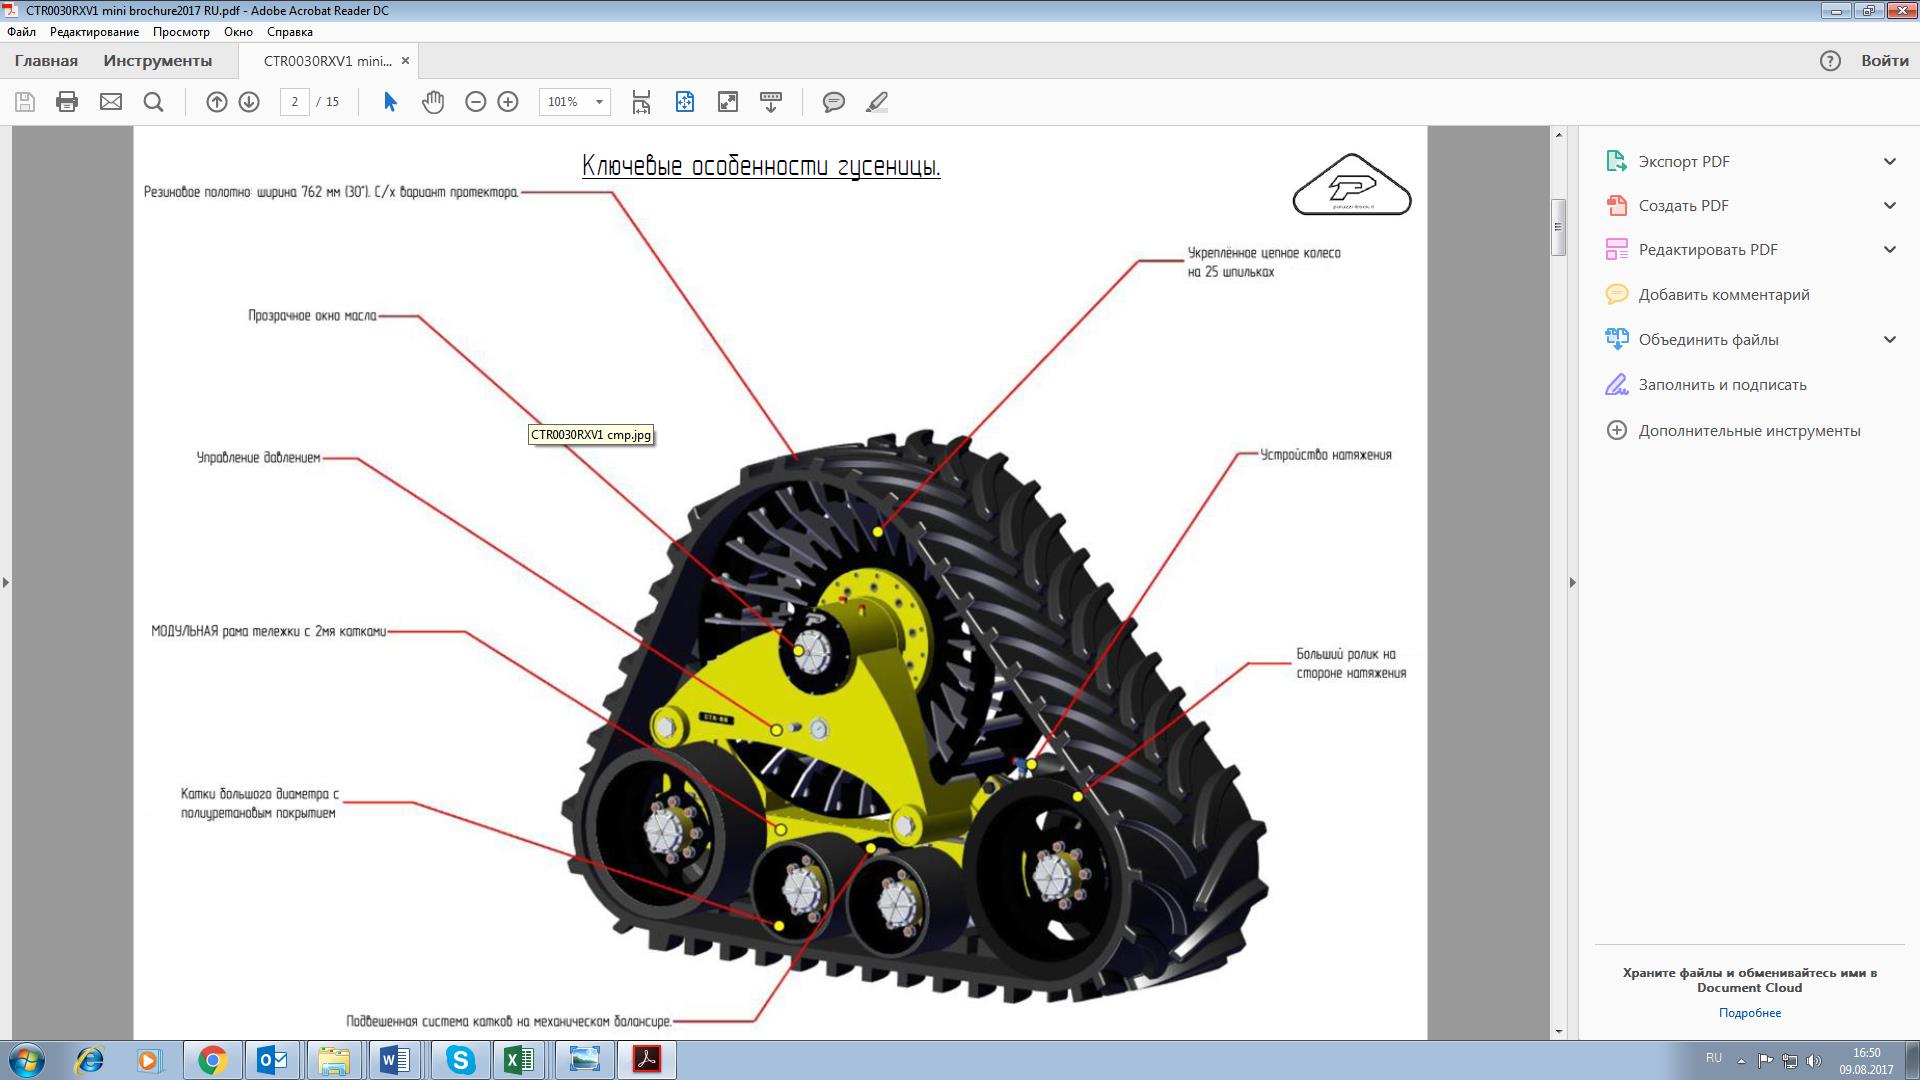
Task: Click the RU language indicator
Action: tap(1714, 1058)
